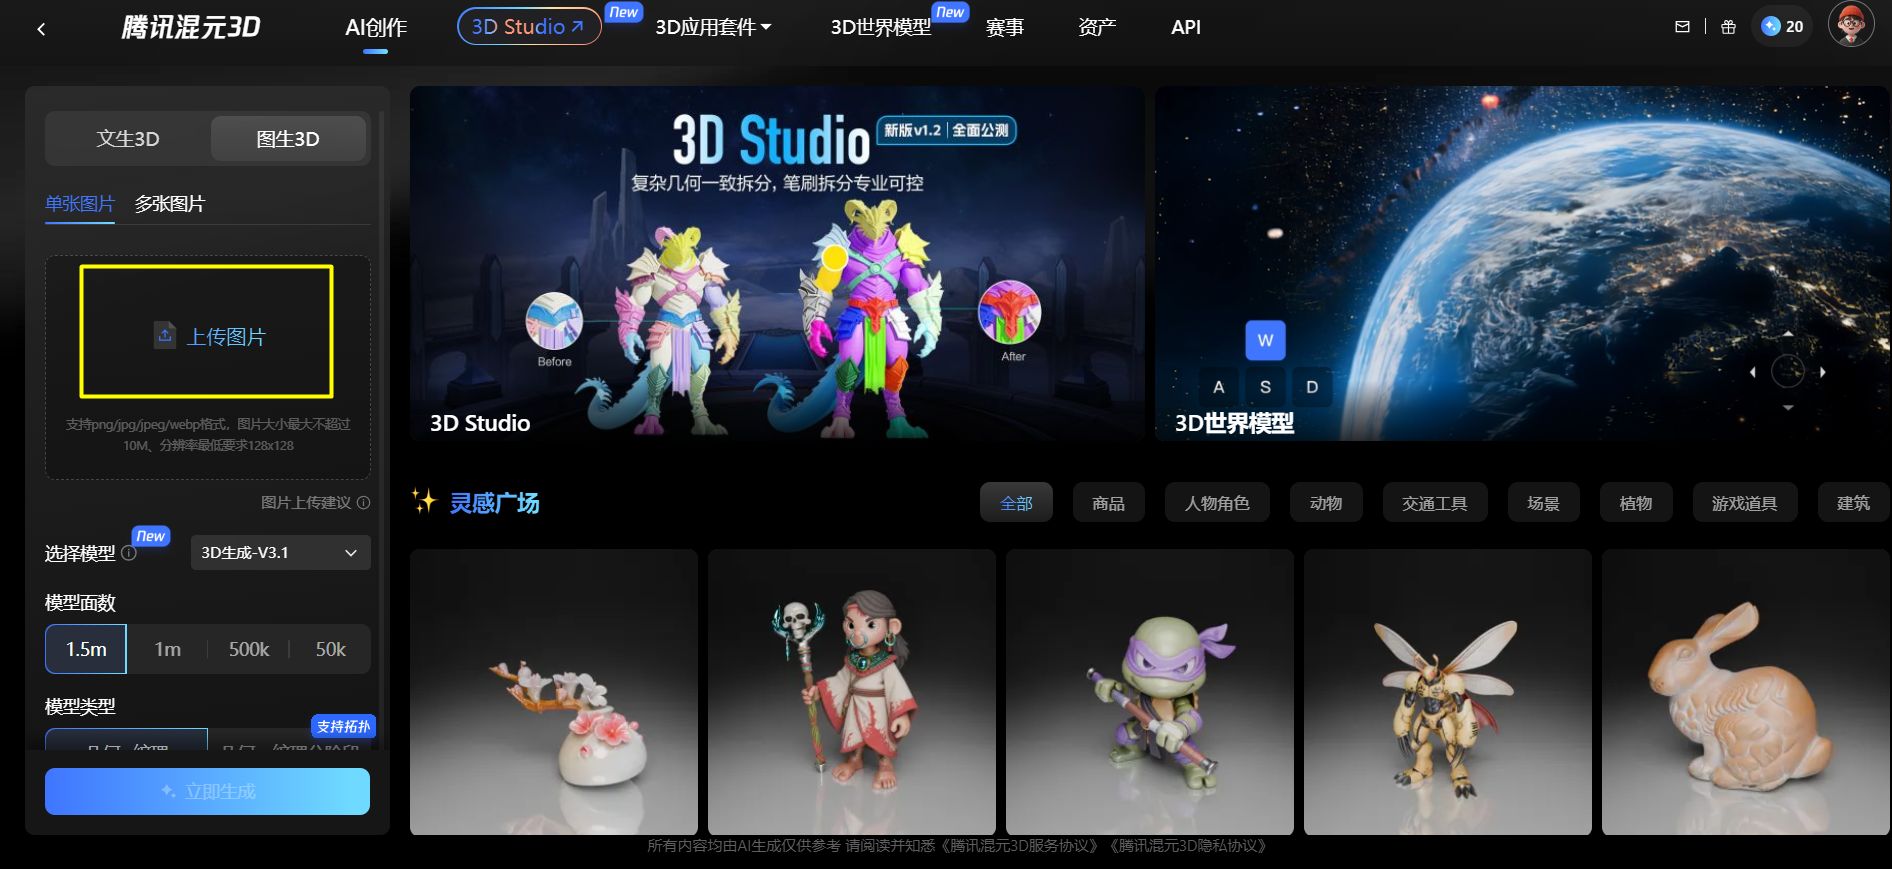Click the right arrow on the globe banner
This screenshot has height=869, width=1892.
[x=1823, y=372]
